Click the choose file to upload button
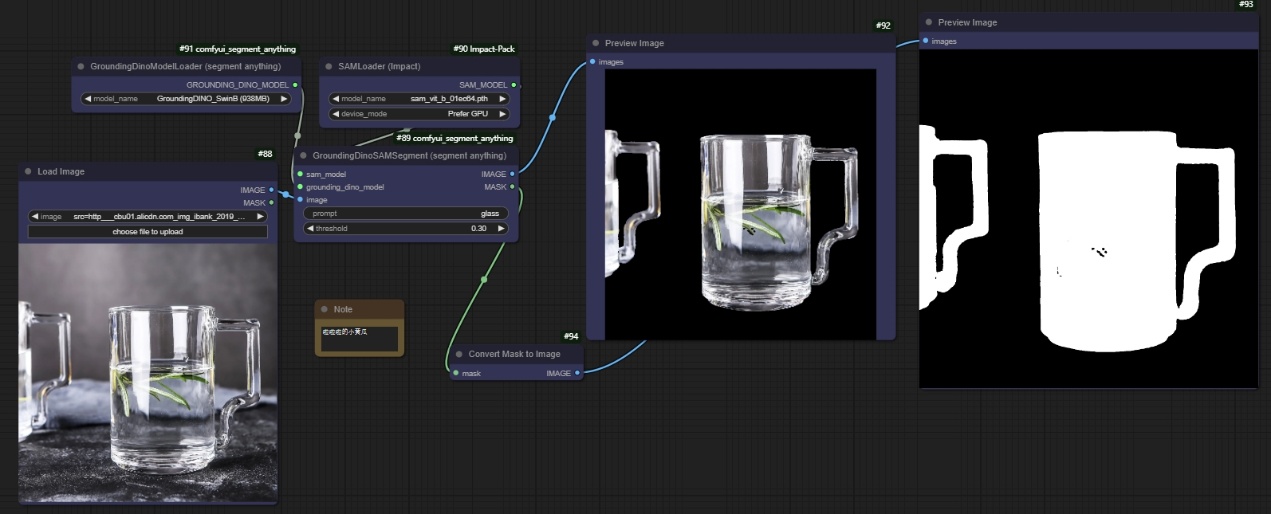1271x514 pixels. click(x=148, y=232)
